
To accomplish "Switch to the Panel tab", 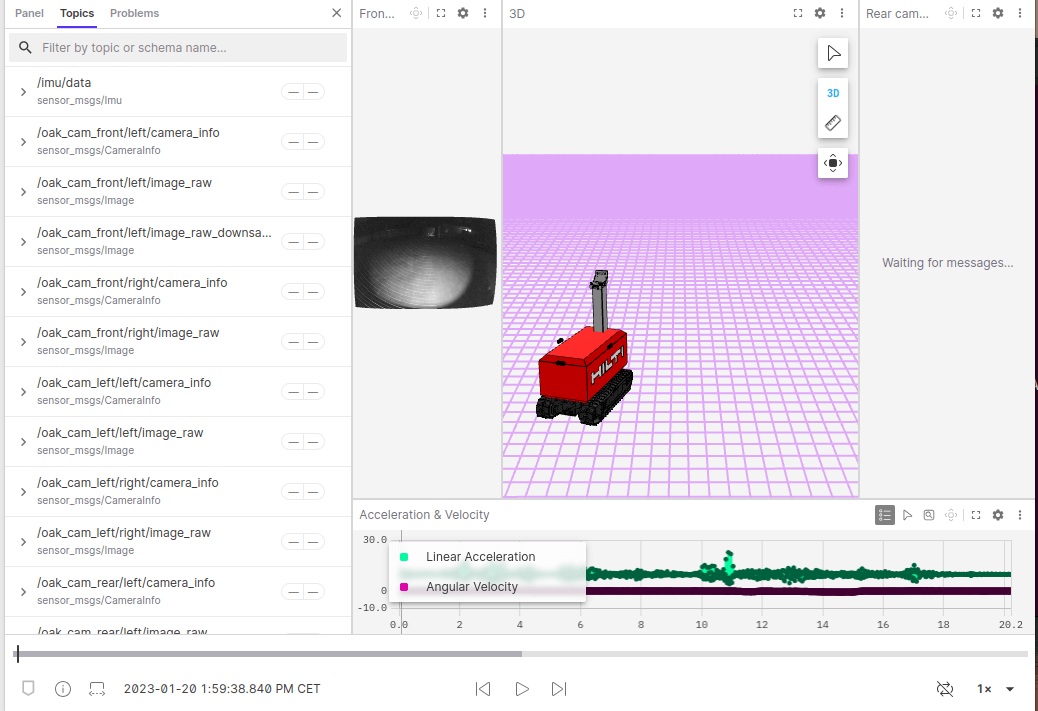I will pyautogui.click(x=29, y=13).
